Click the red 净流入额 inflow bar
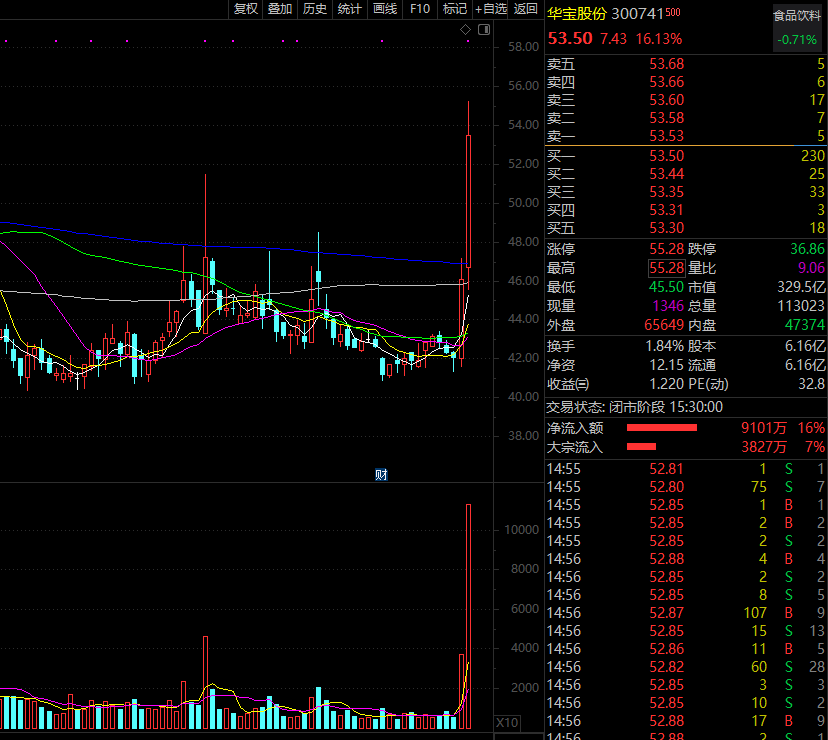Viewport: 828px width, 740px height. [x=661, y=427]
